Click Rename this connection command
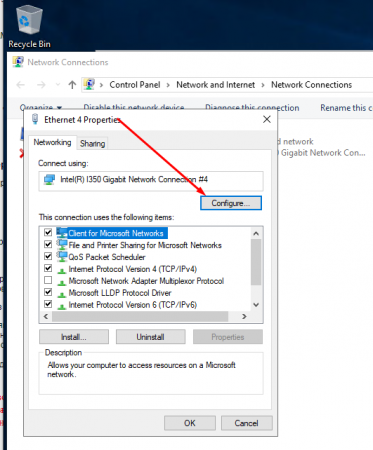The image size is (373, 450). coord(346,108)
